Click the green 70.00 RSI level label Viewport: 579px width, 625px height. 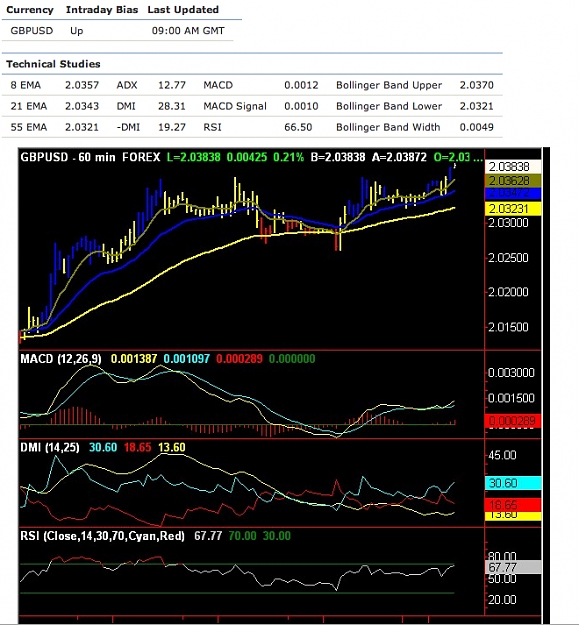coord(242,536)
